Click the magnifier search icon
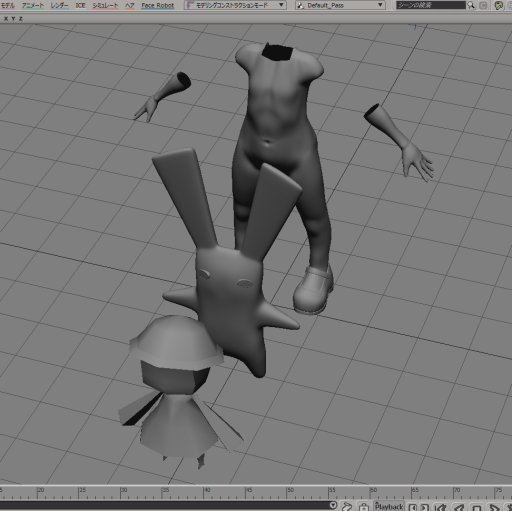512x511 pixels. pyautogui.click(x=471, y=5)
